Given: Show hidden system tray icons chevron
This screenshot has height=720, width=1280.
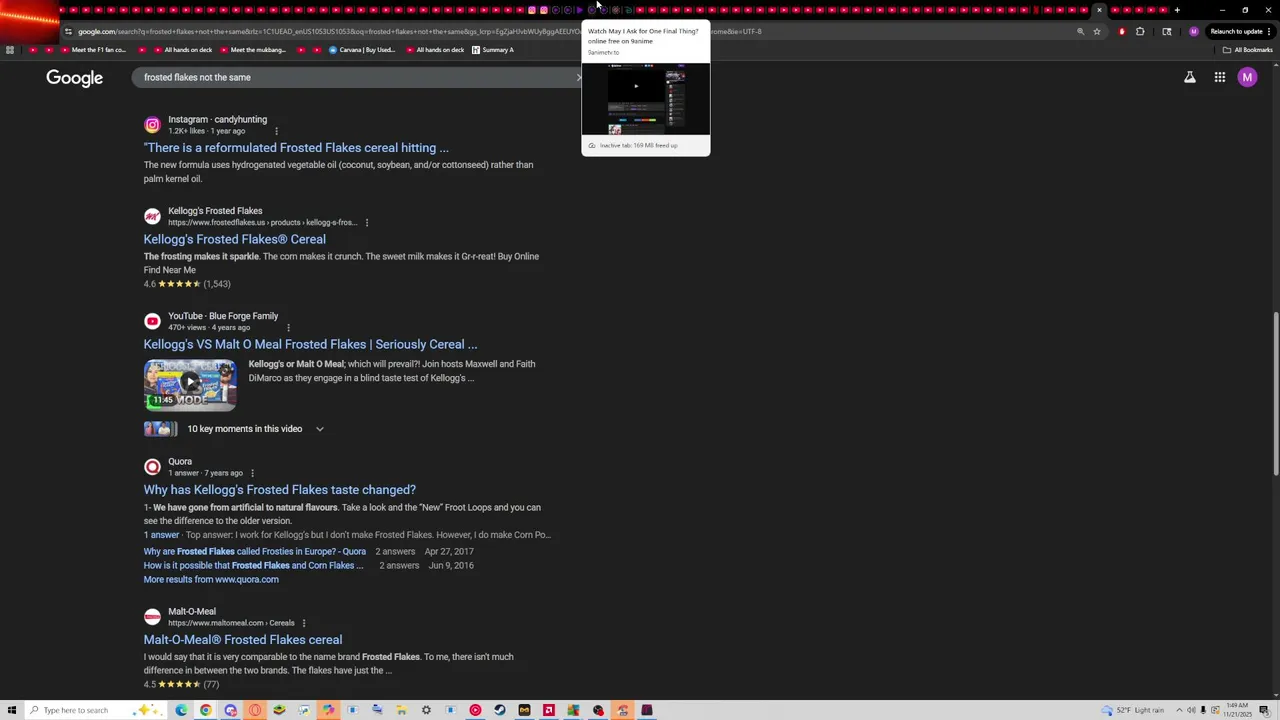Looking at the screenshot, I should coord(1179,710).
